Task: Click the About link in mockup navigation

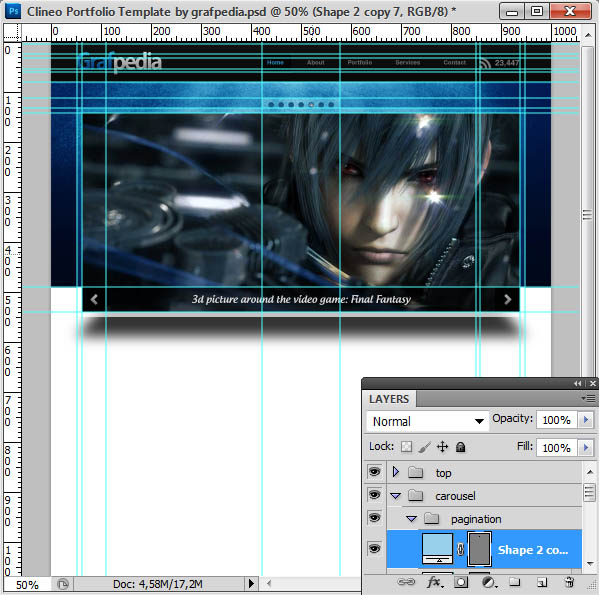Action: pyautogui.click(x=316, y=62)
